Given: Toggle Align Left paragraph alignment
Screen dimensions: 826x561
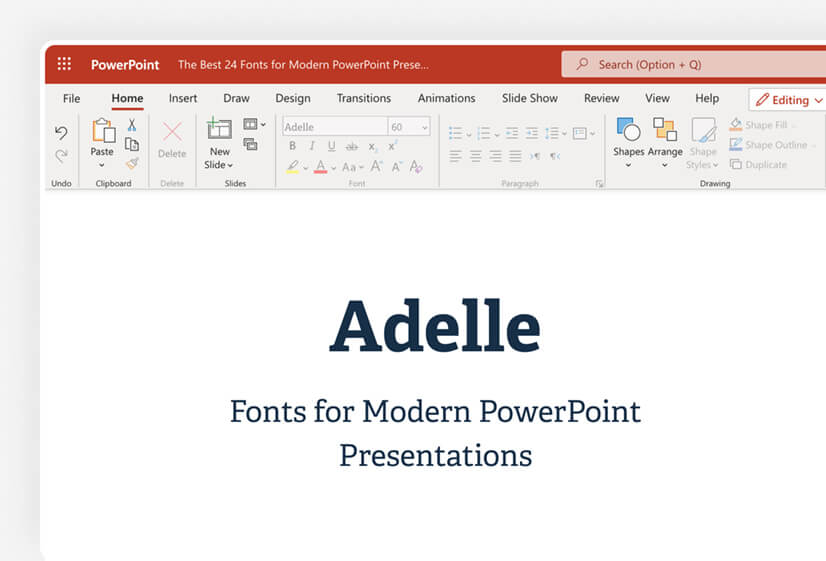Looking at the screenshot, I should 456,156.
